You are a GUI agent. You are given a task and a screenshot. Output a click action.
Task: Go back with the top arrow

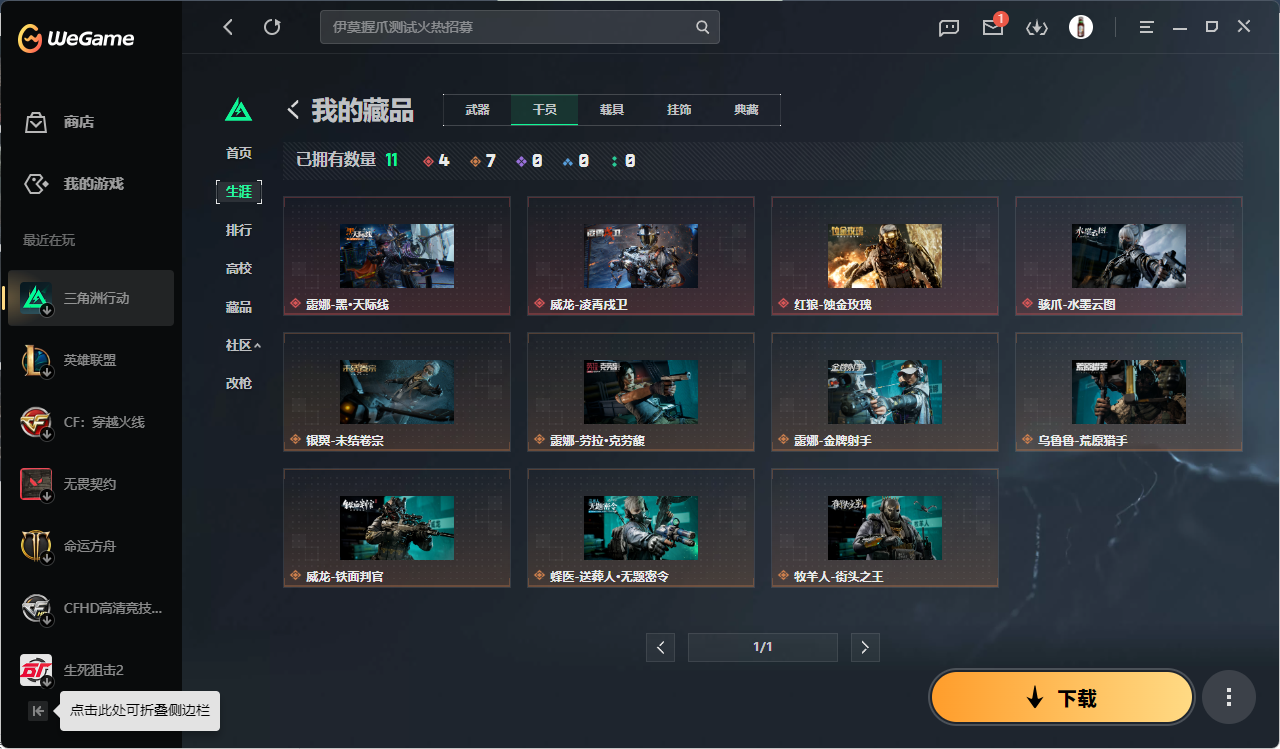tap(228, 27)
